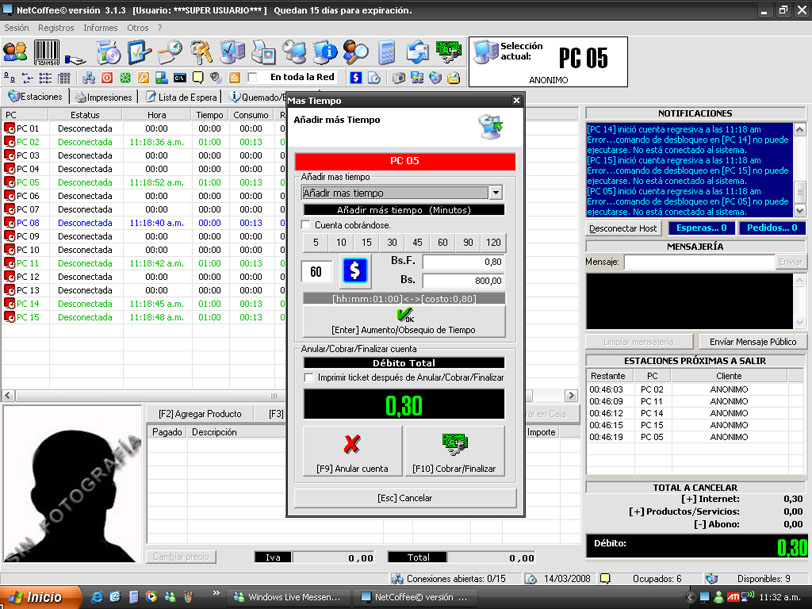Open the software CD box icon
Viewport: 812px width, 609px height.
pyautogui.click(x=109, y=52)
